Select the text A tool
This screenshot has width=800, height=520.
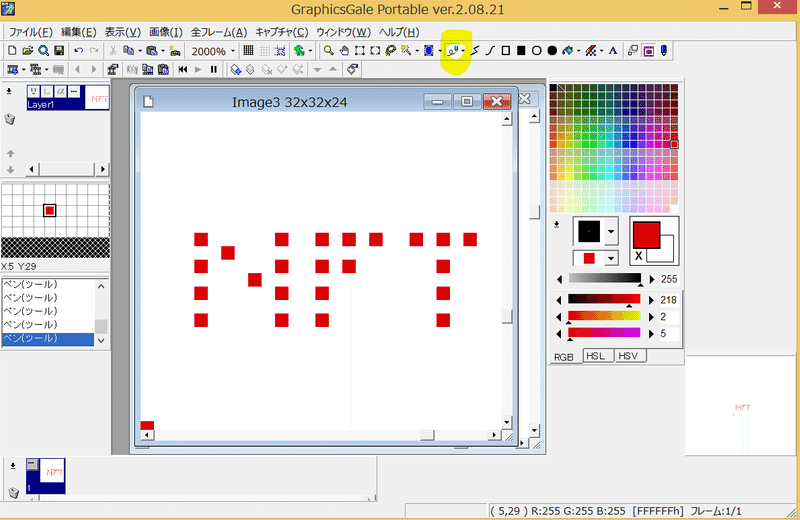pyautogui.click(x=613, y=51)
